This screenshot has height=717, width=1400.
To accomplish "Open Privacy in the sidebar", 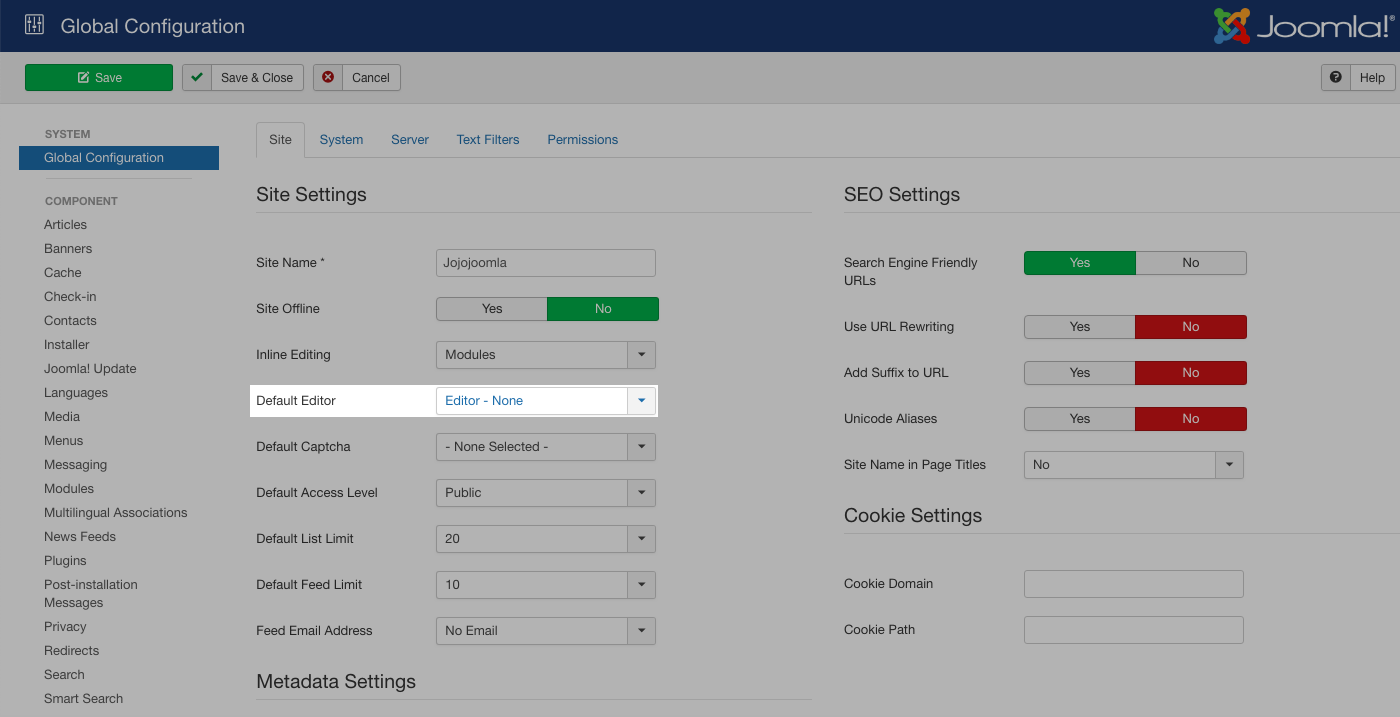I will tap(65, 627).
